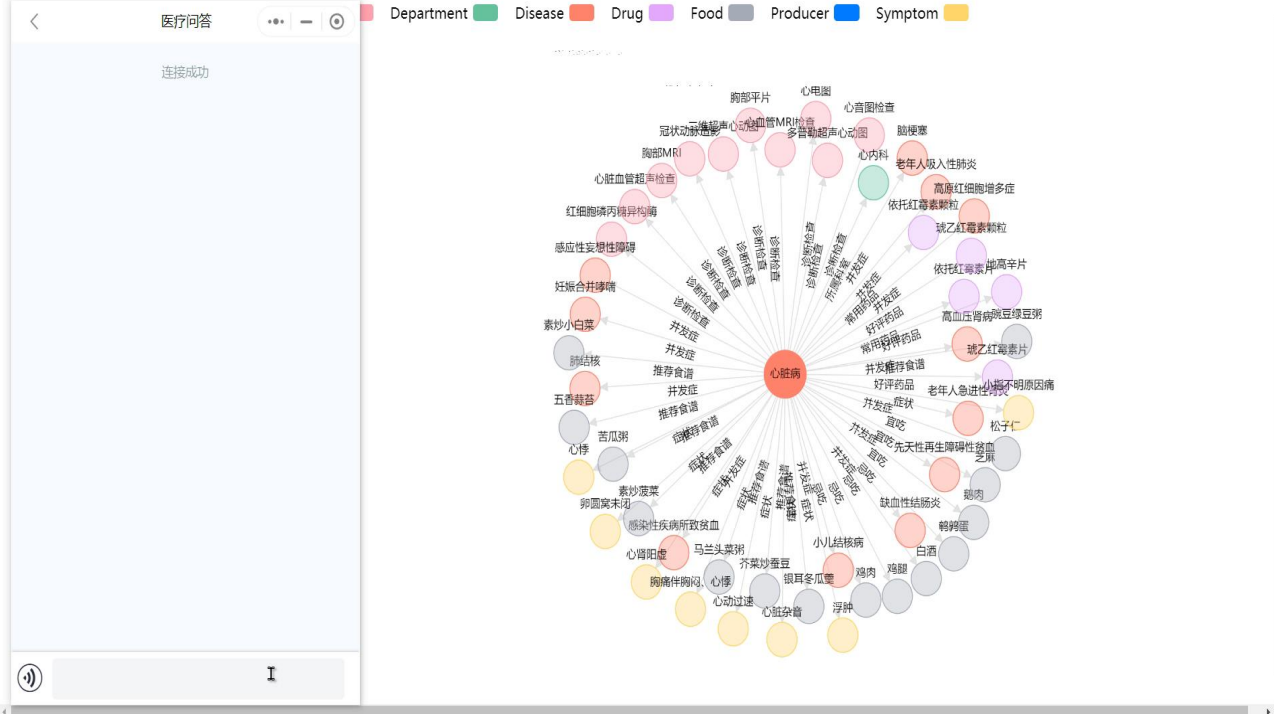This screenshot has width=1274, height=714.
Task: Toggle the Disease legend entry
Action: [x=539, y=13]
